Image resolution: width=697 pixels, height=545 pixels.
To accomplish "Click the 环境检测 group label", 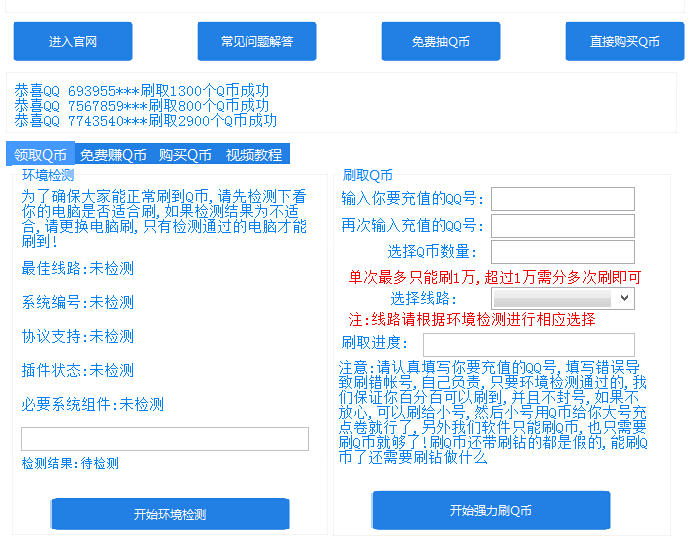I will coord(48,175).
